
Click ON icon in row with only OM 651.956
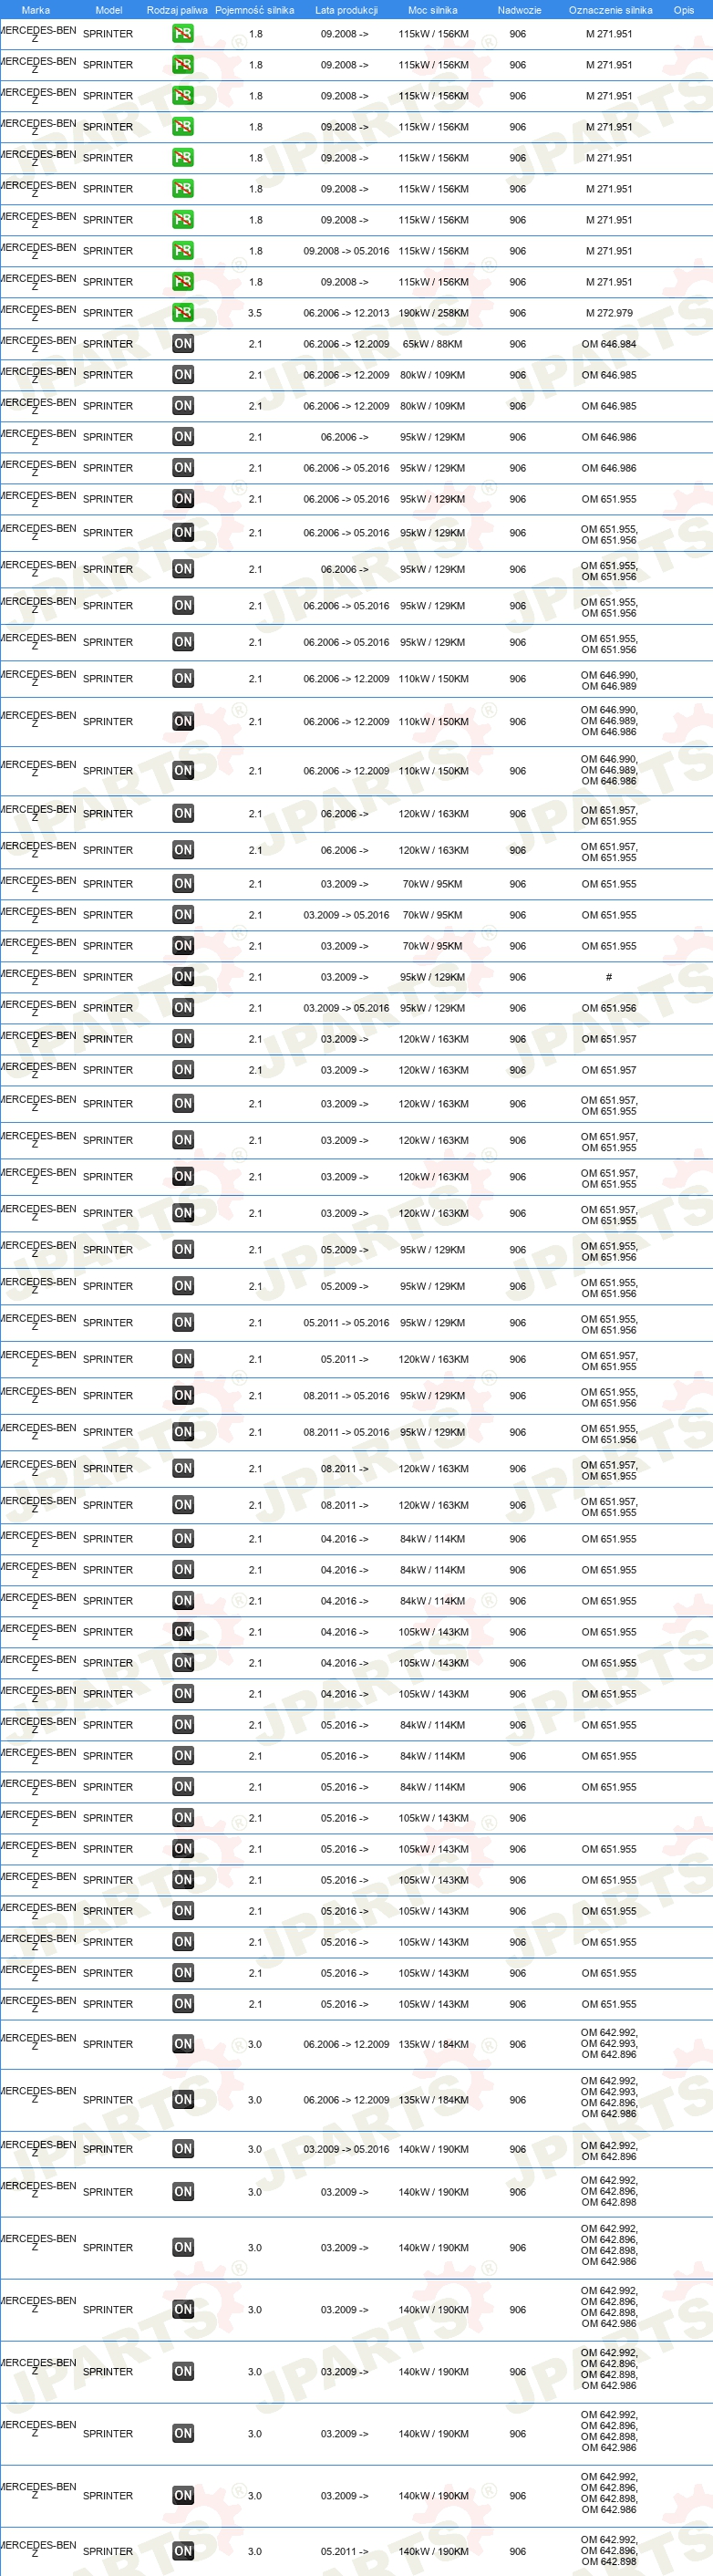[x=183, y=1008]
